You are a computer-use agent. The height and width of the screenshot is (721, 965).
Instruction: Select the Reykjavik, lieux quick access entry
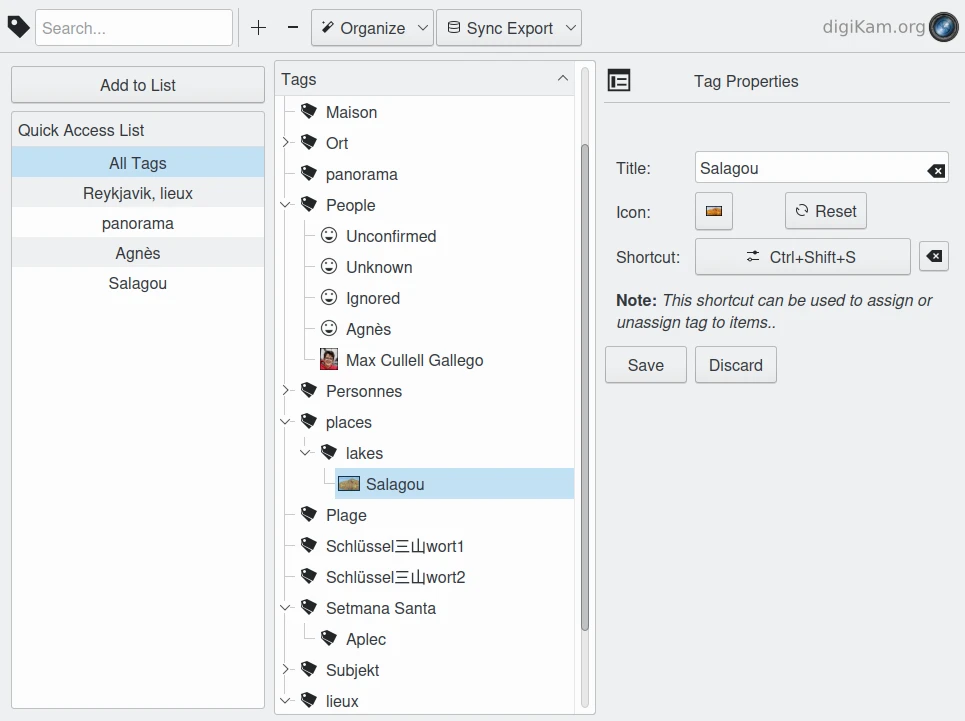(138, 193)
